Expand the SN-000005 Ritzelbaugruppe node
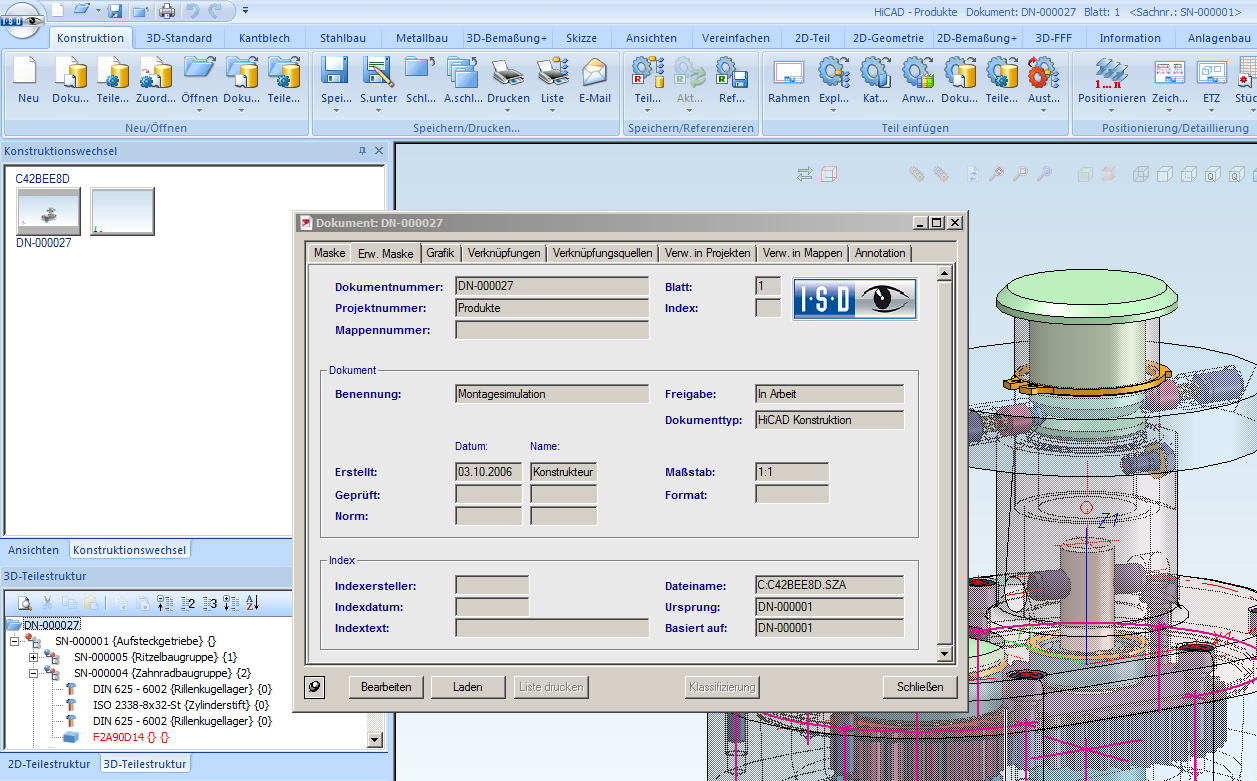The height and width of the screenshot is (781, 1257). click(34, 657)
